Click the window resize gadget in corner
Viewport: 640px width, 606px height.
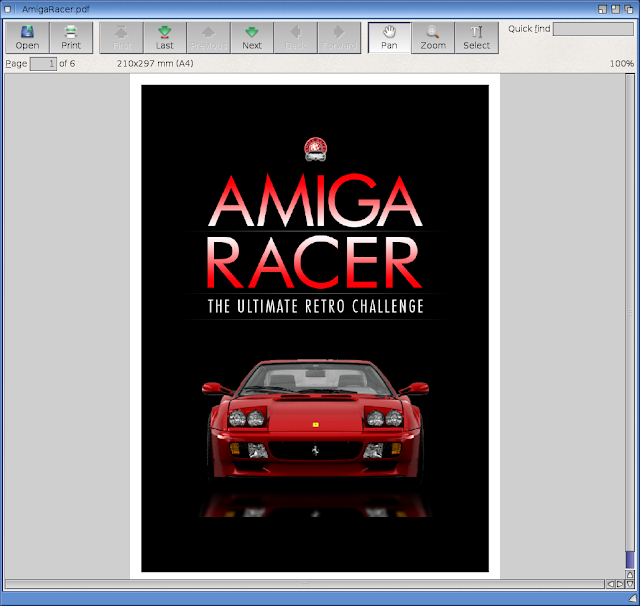[x=633, y=598]
